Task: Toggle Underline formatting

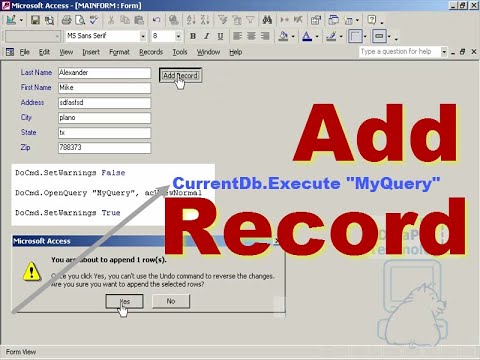Action: (x=220, y=36)
